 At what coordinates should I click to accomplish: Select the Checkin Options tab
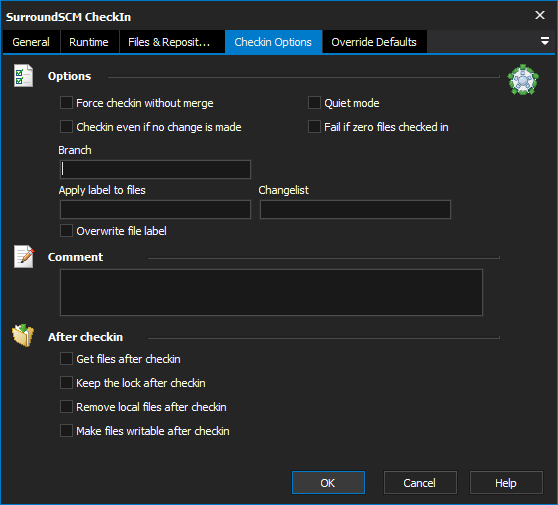pos(273,42)
